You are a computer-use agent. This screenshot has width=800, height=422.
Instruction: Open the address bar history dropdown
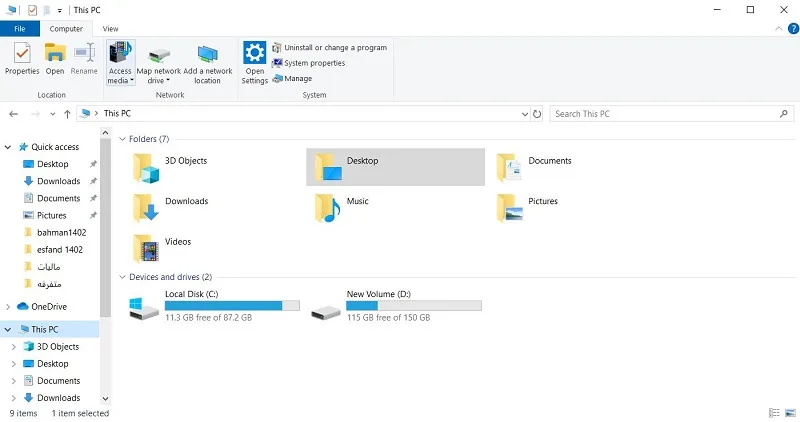[524, 114]
